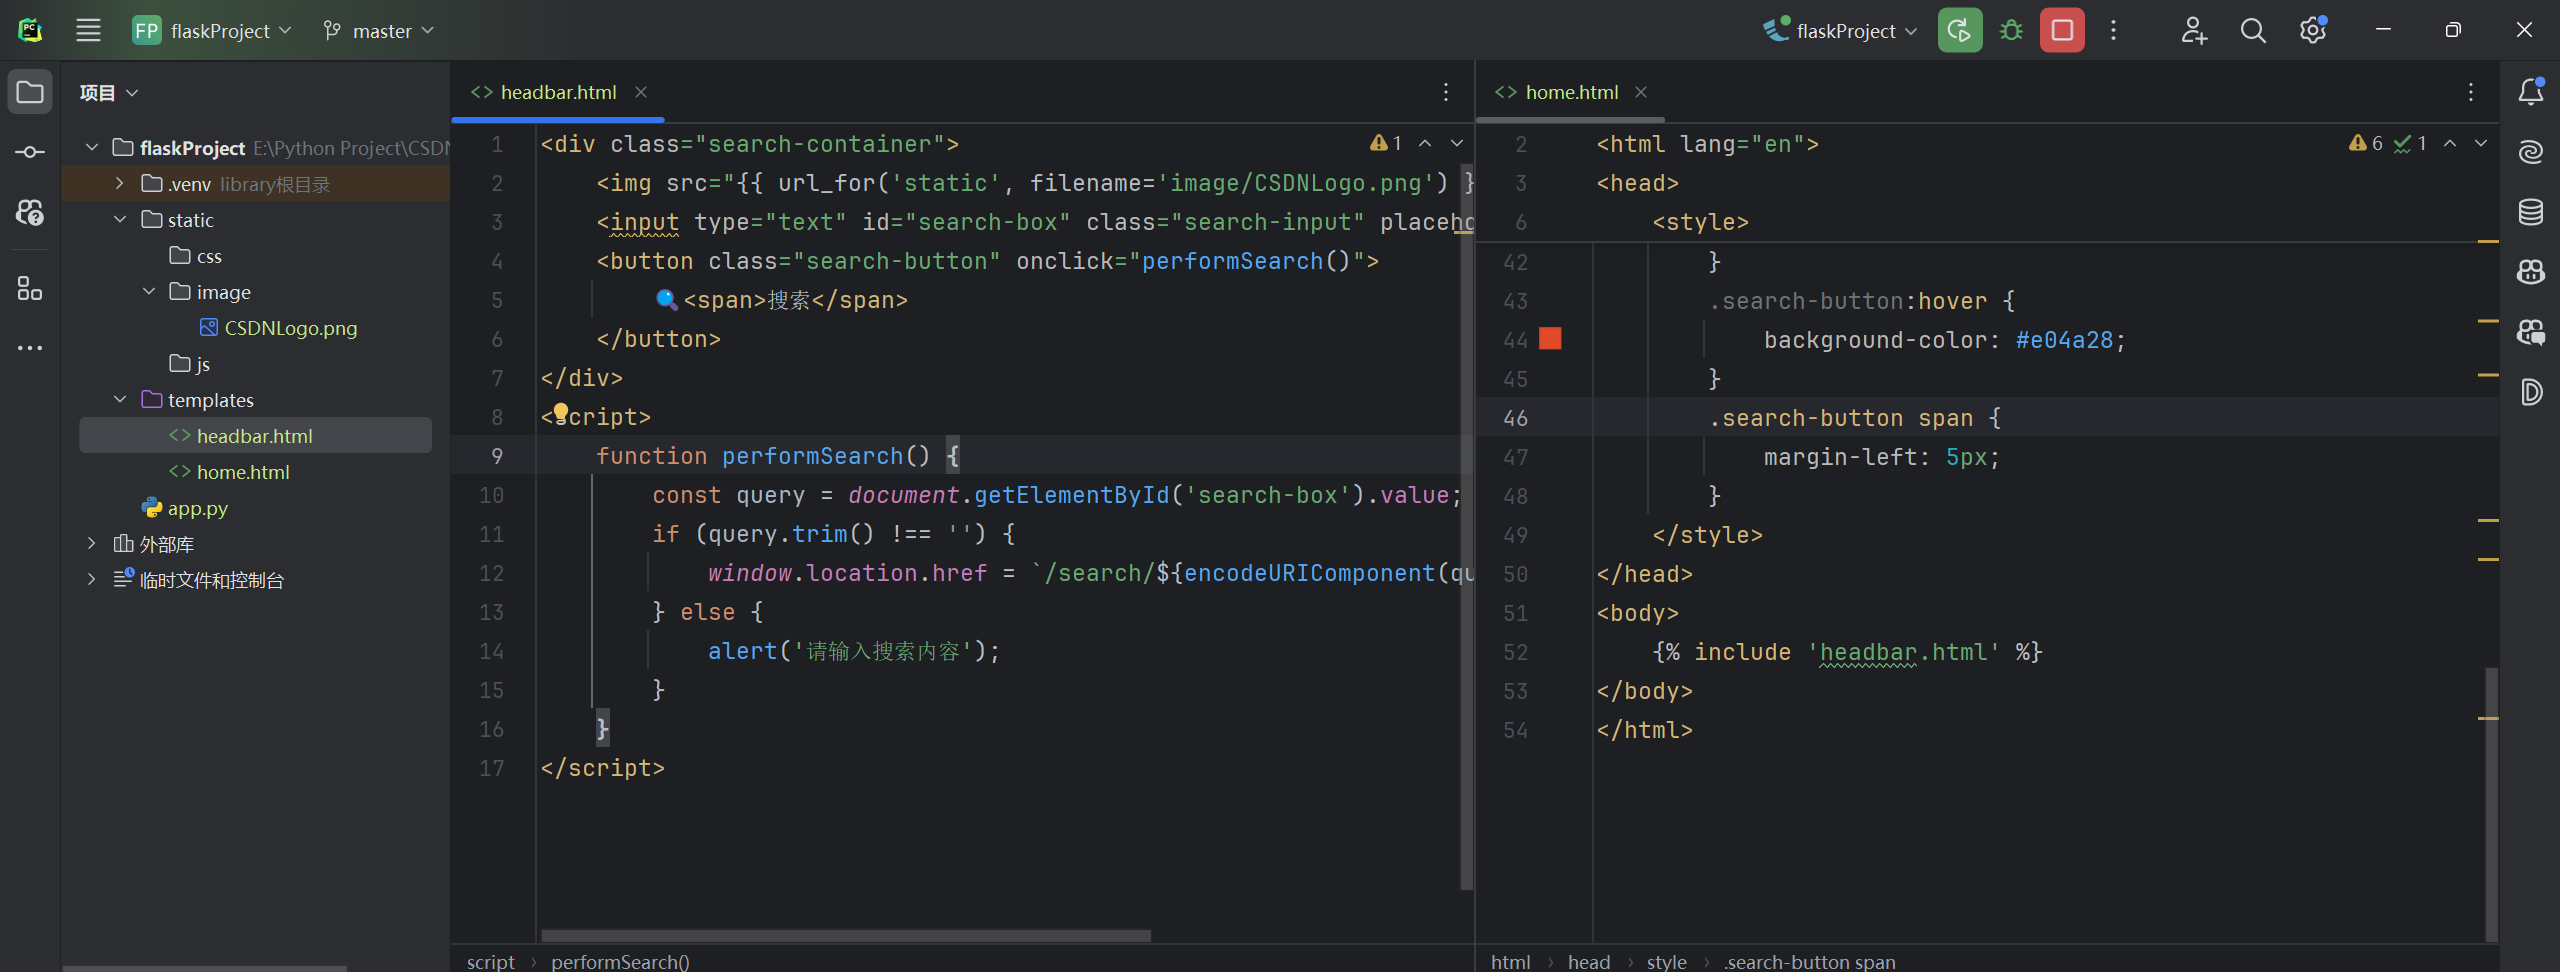The width and height of the screenshot is (2560, 972).
Task: Open Search Everywhere magnifier
Action: [x=2253, y=30]
